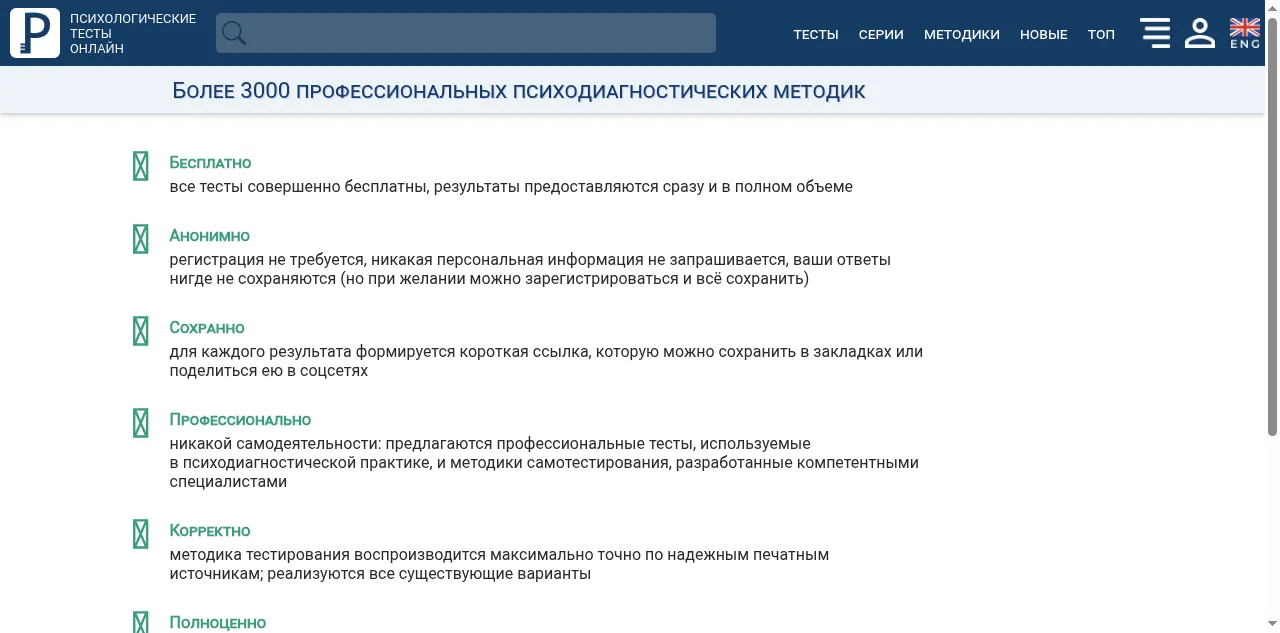Open the hamburger menu icon
The image size is (1280, 633).
(1155, 33)
